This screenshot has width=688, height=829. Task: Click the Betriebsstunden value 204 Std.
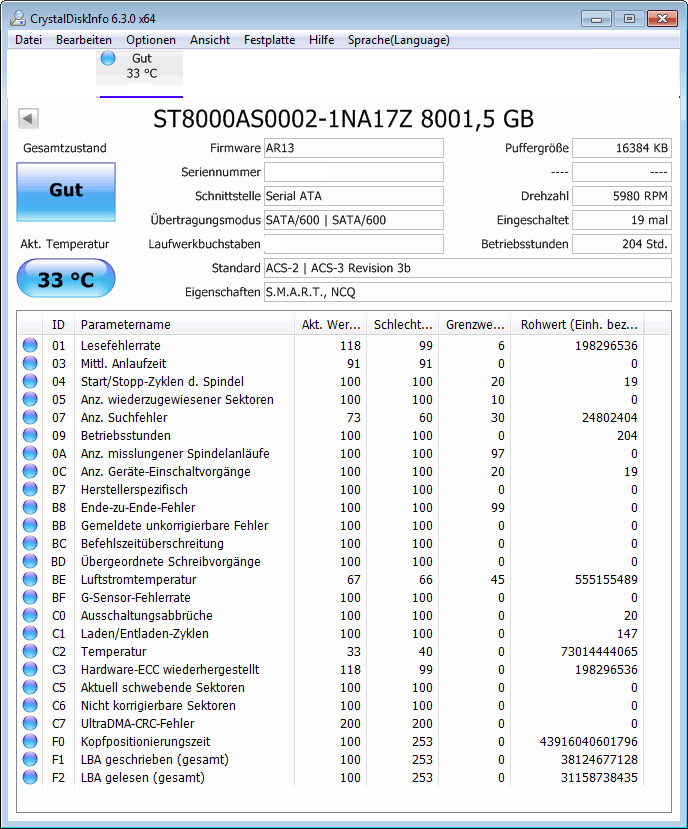622,244
